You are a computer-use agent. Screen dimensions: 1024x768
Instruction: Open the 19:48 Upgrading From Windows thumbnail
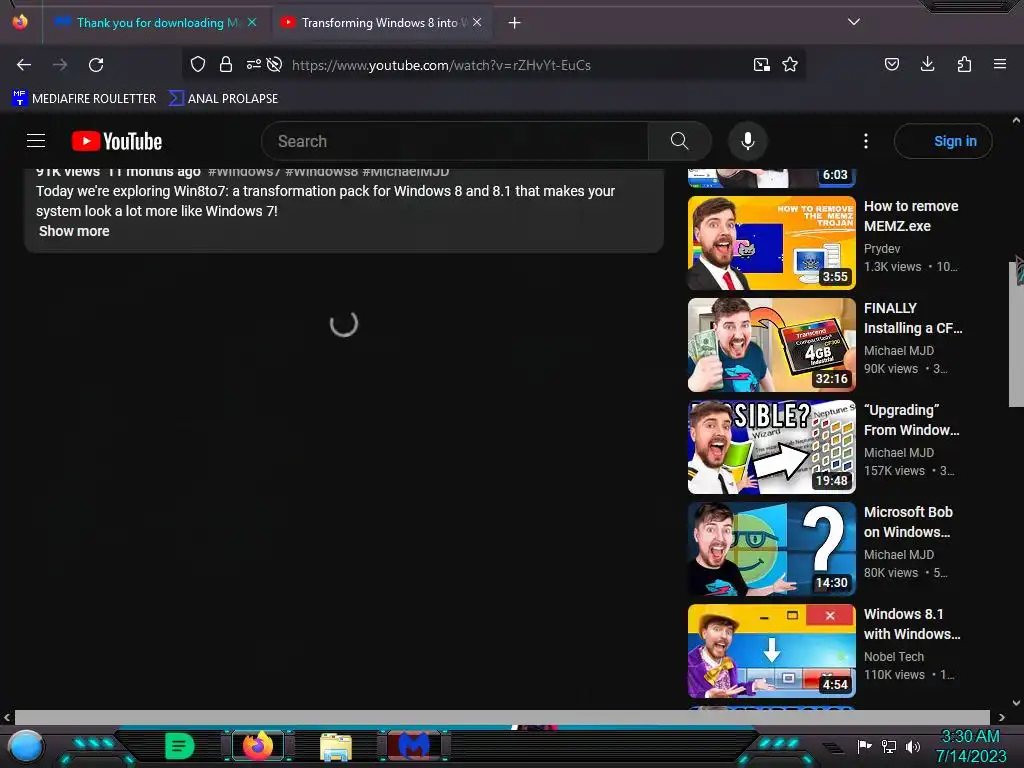772,447
